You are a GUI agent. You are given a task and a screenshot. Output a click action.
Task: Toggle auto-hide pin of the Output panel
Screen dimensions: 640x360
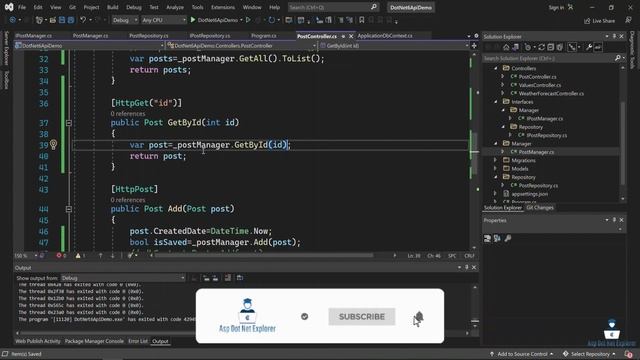click(x=467, y=267)
